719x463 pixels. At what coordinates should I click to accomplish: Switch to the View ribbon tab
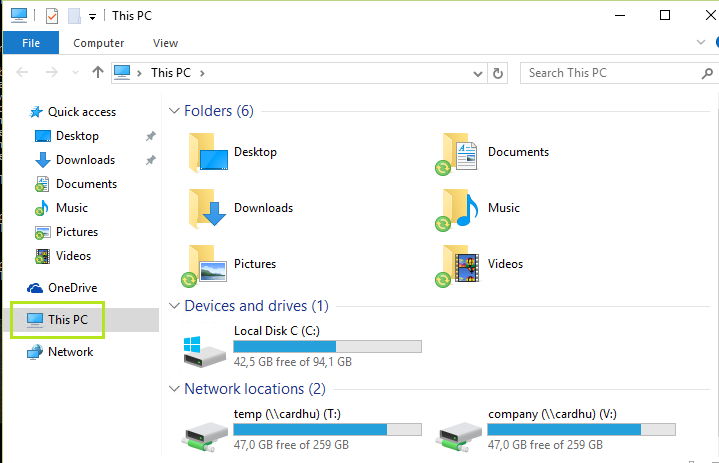pos(165,43)
